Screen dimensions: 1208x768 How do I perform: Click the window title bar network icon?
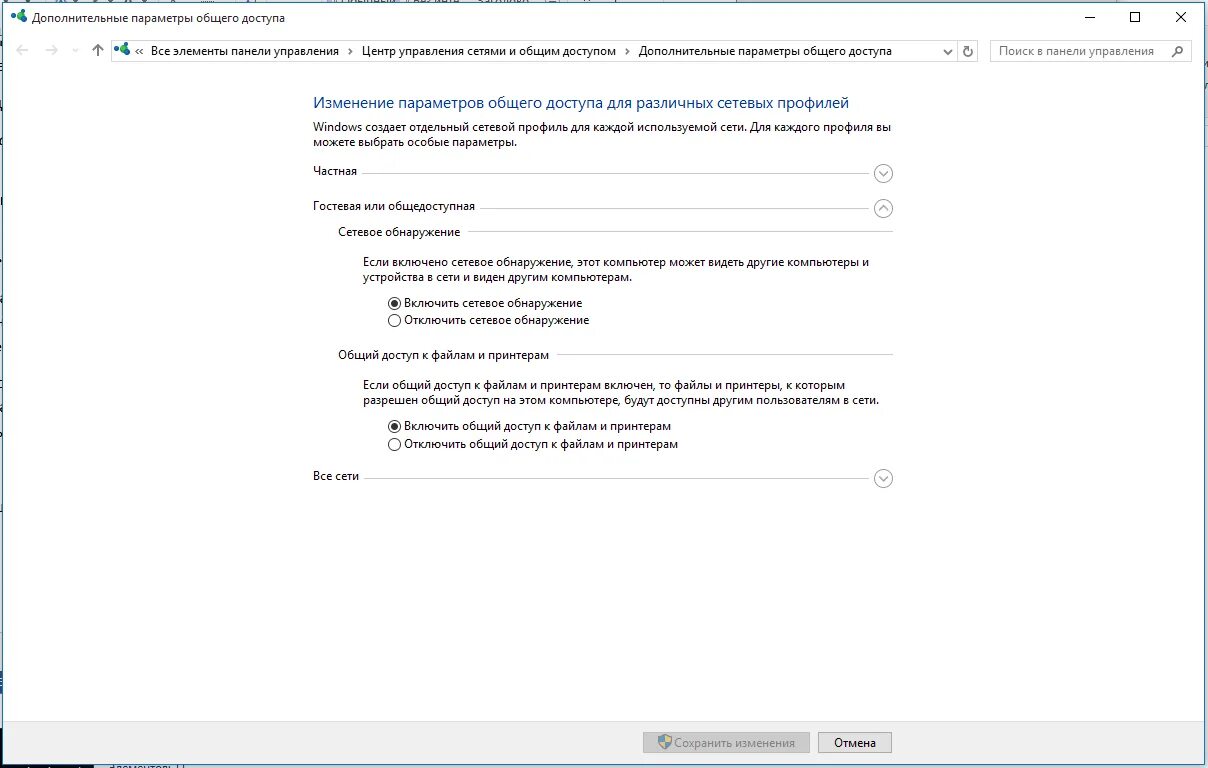pyautogui.click(x=18, y=17)
